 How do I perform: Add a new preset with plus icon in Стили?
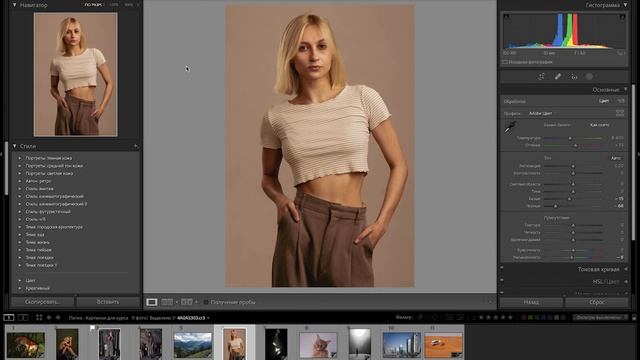(x=136, y=146)
